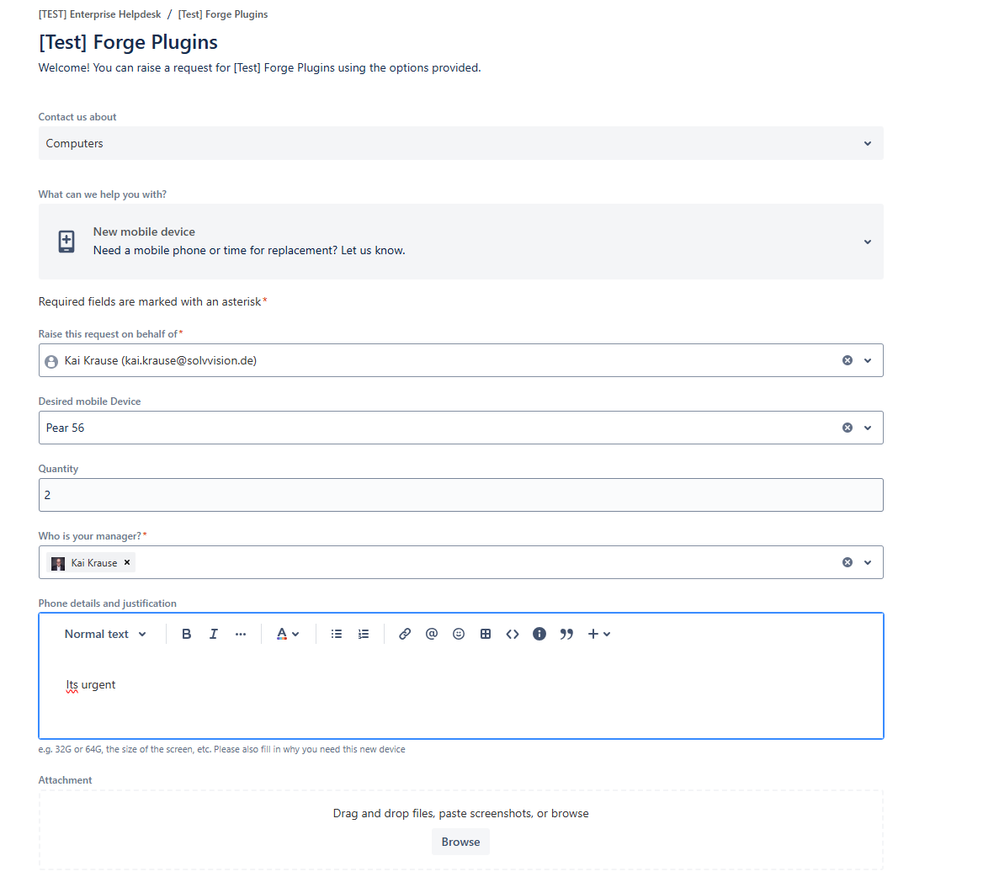Insert numbered list

click(363, 634)
